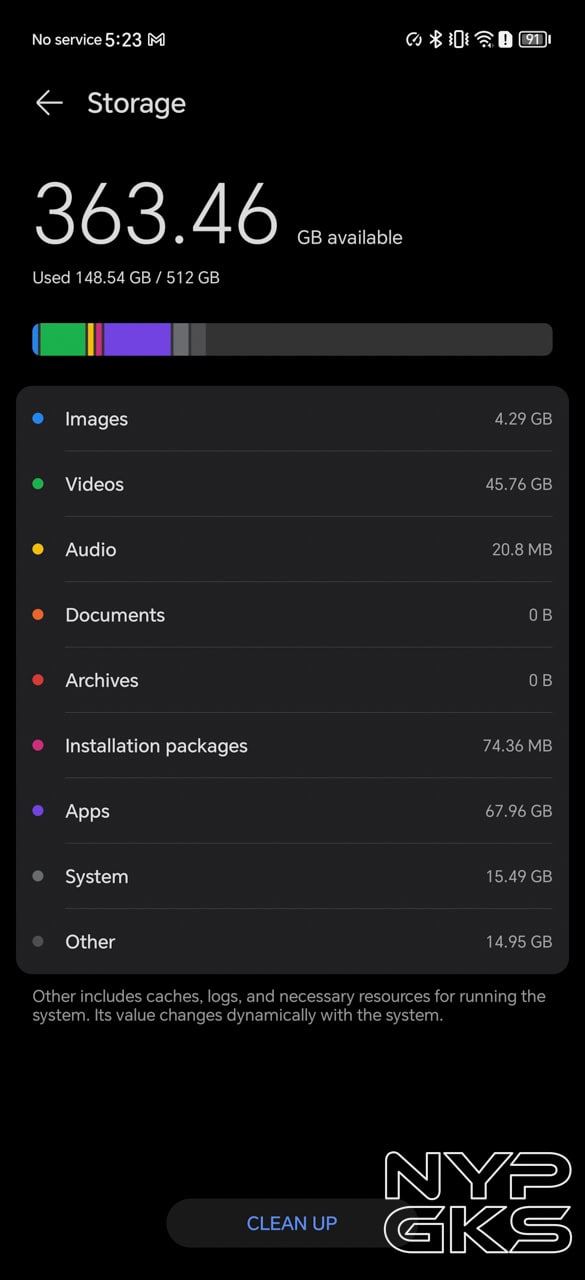The image size is (585, 1280).
Task: Tap the green dot beside Videos
Action: point(39,484)
